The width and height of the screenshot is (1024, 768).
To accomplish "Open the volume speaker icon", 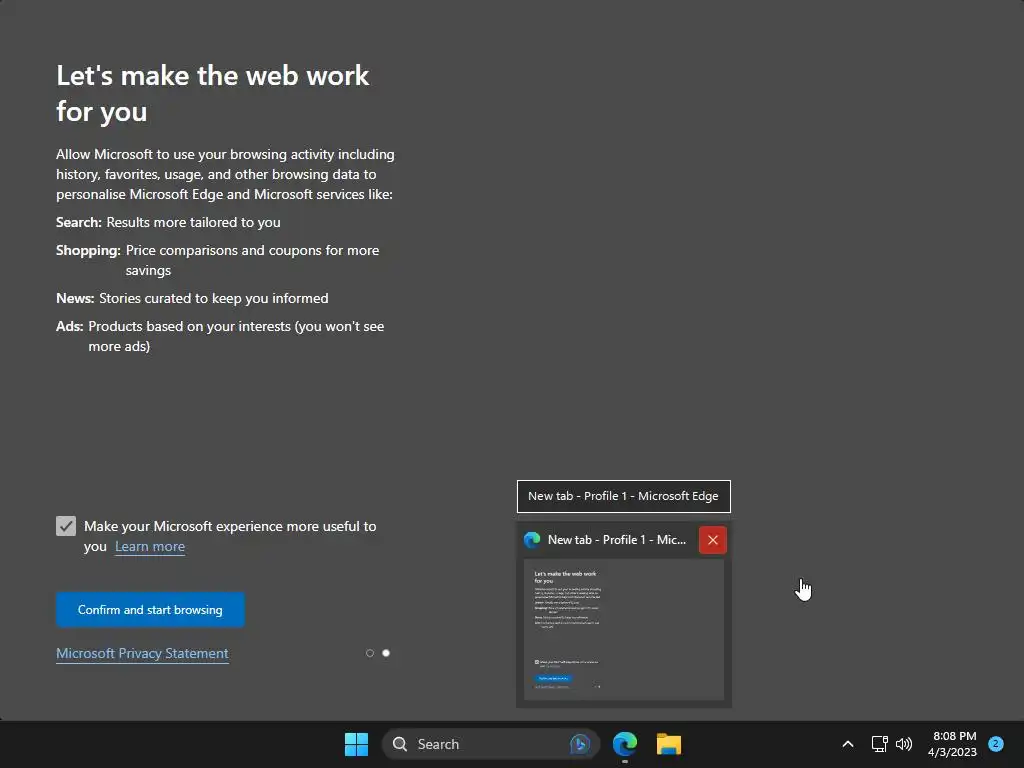I will click(904, 744).
